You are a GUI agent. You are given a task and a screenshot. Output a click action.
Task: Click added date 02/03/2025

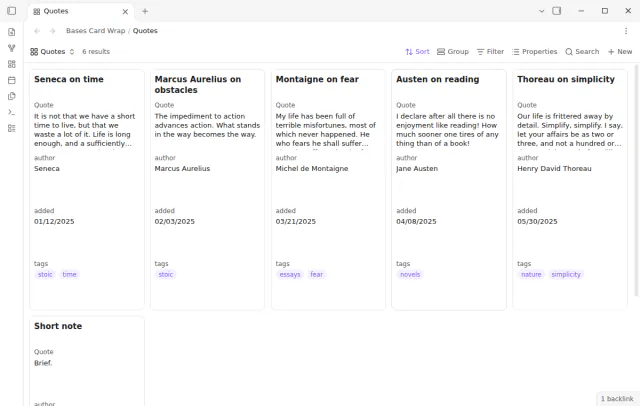coord(175,222)
